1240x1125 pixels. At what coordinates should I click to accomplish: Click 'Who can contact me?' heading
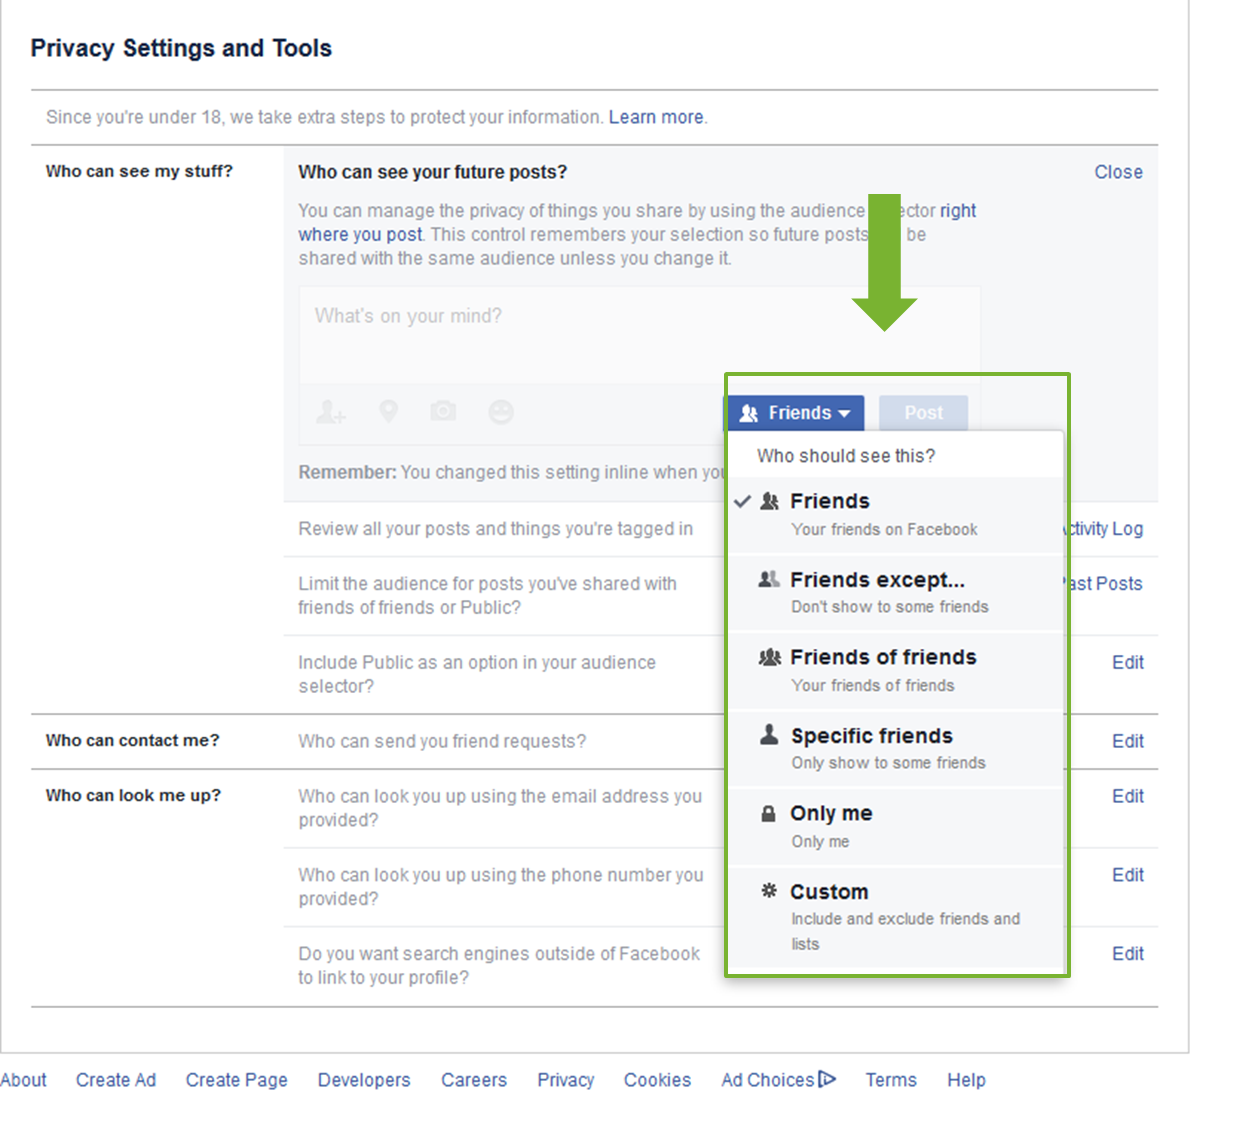[x=132, y=740]
